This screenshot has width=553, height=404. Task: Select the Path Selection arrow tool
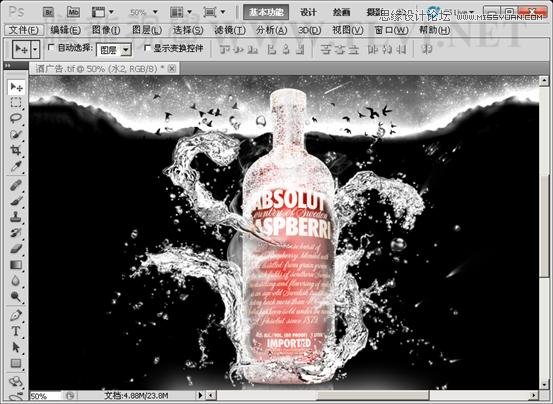[x=16, y=347]
